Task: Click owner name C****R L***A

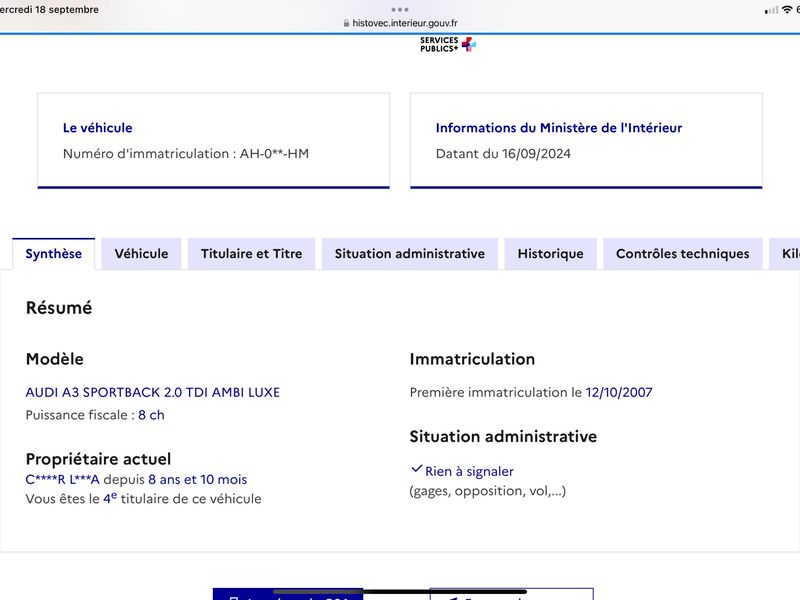Action: tap(62, 480)
